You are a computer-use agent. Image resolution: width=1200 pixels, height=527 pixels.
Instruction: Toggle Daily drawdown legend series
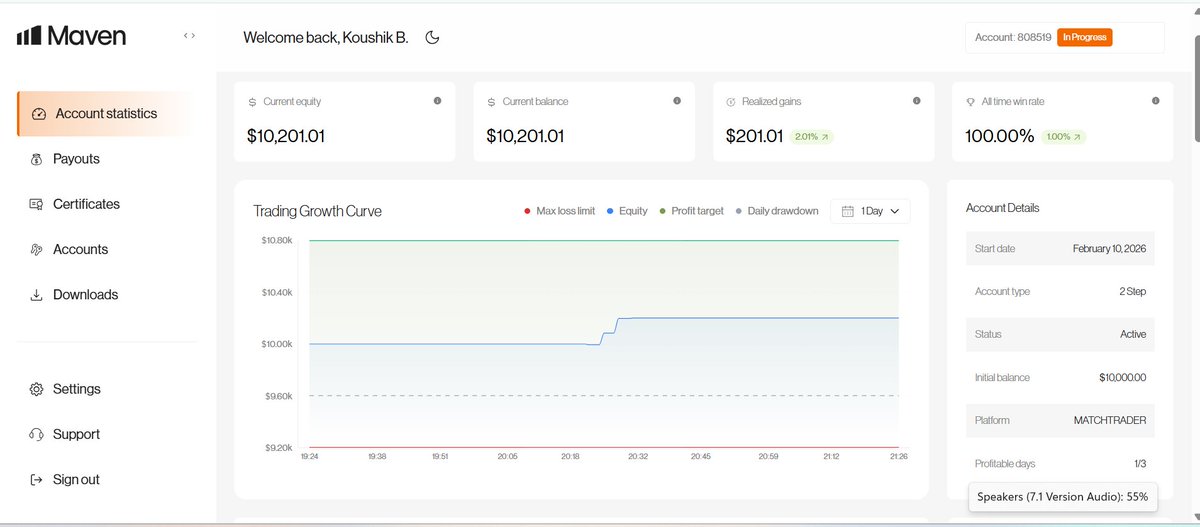[777, 211]
